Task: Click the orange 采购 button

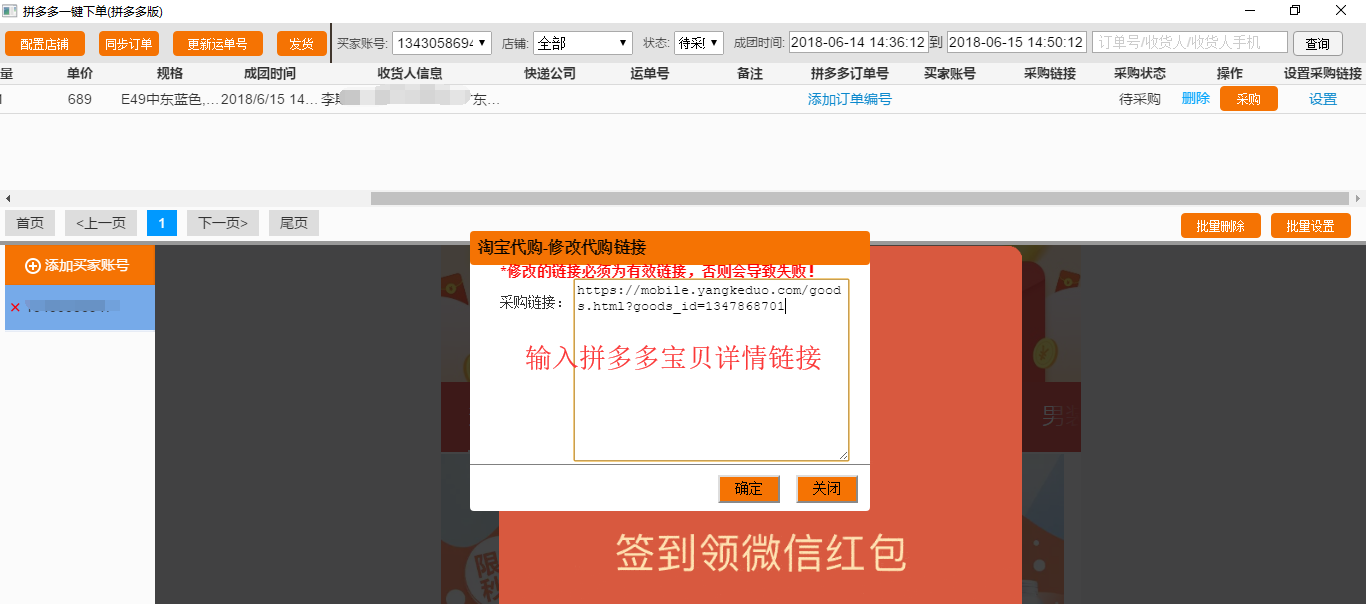Action: coord(1249,99)
